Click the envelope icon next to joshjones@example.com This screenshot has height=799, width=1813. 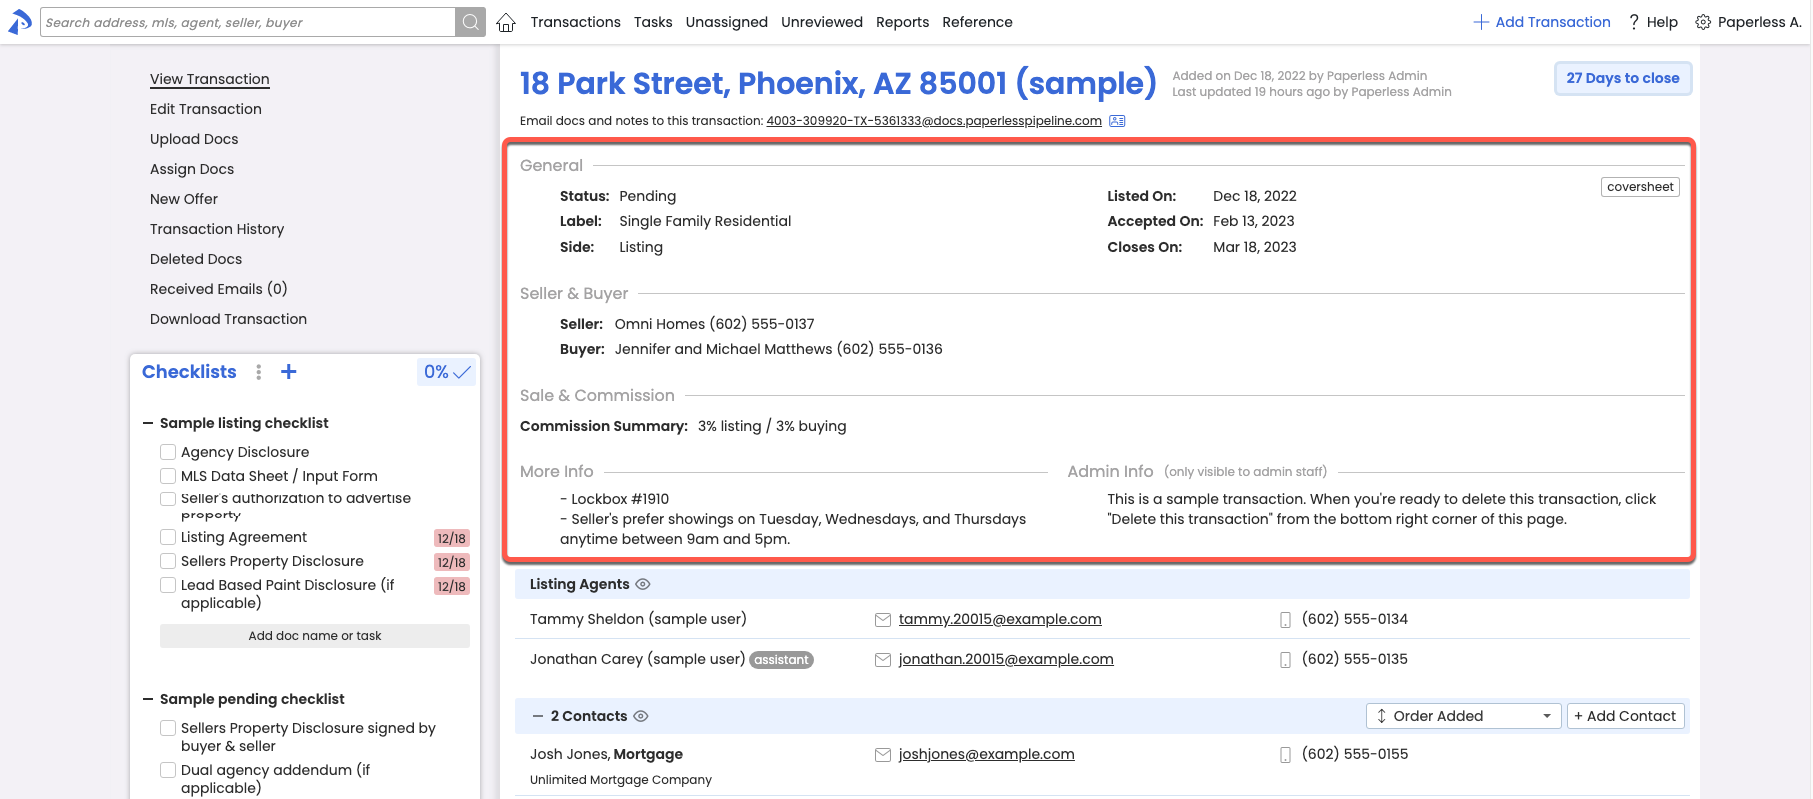[x=883, y=755]
